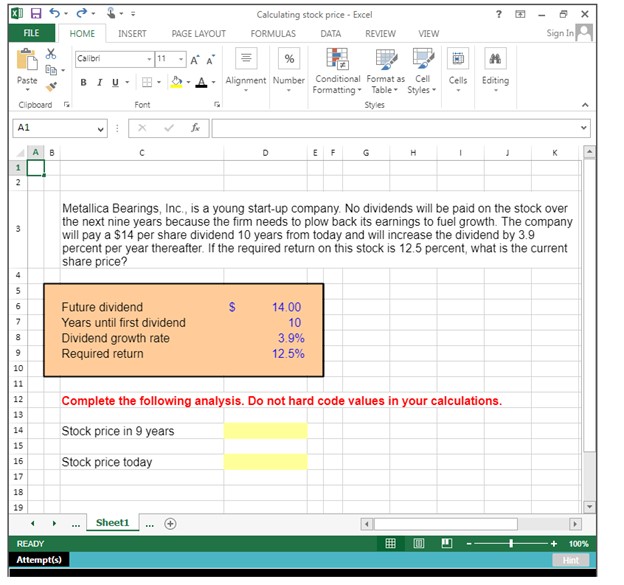
Task: Click the Save icon in title bar
Action: [x=36, y=14]
